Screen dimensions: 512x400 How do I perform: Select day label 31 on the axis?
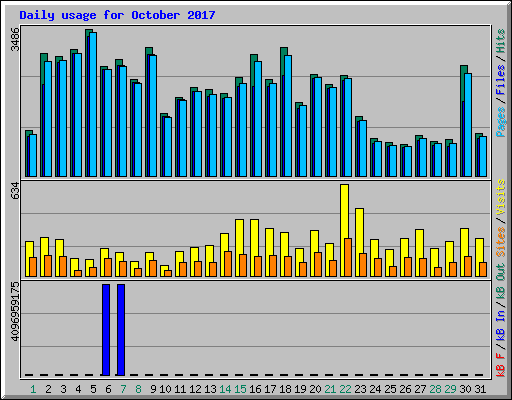coord(480,389)
